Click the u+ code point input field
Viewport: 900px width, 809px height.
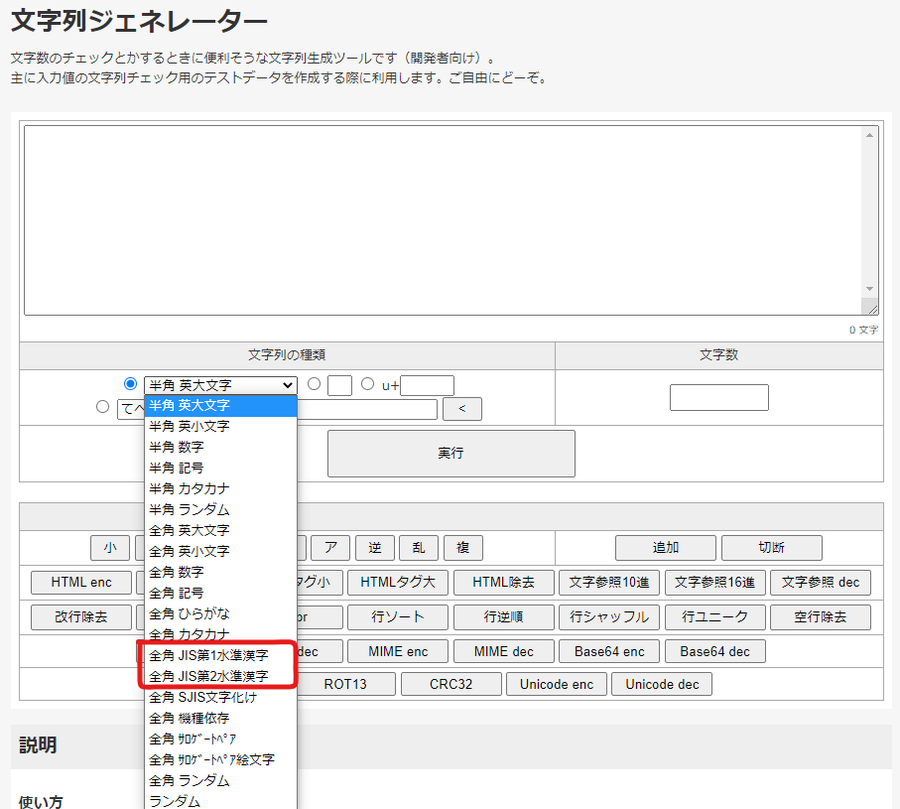coord(427,385)
